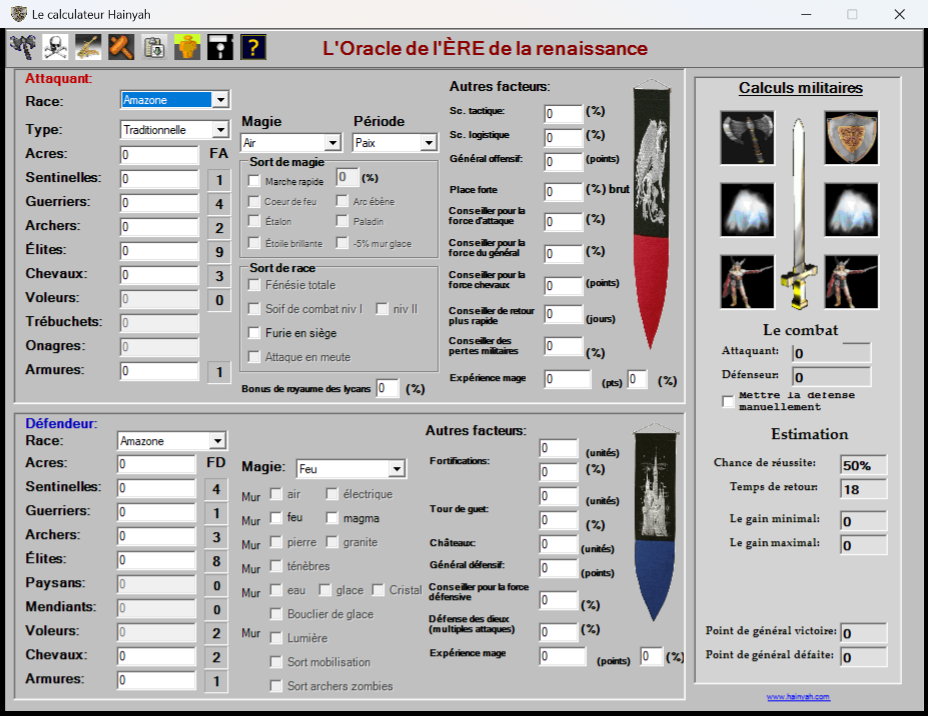Tick the Mur feu checkbox for defender

coord(276,518)
